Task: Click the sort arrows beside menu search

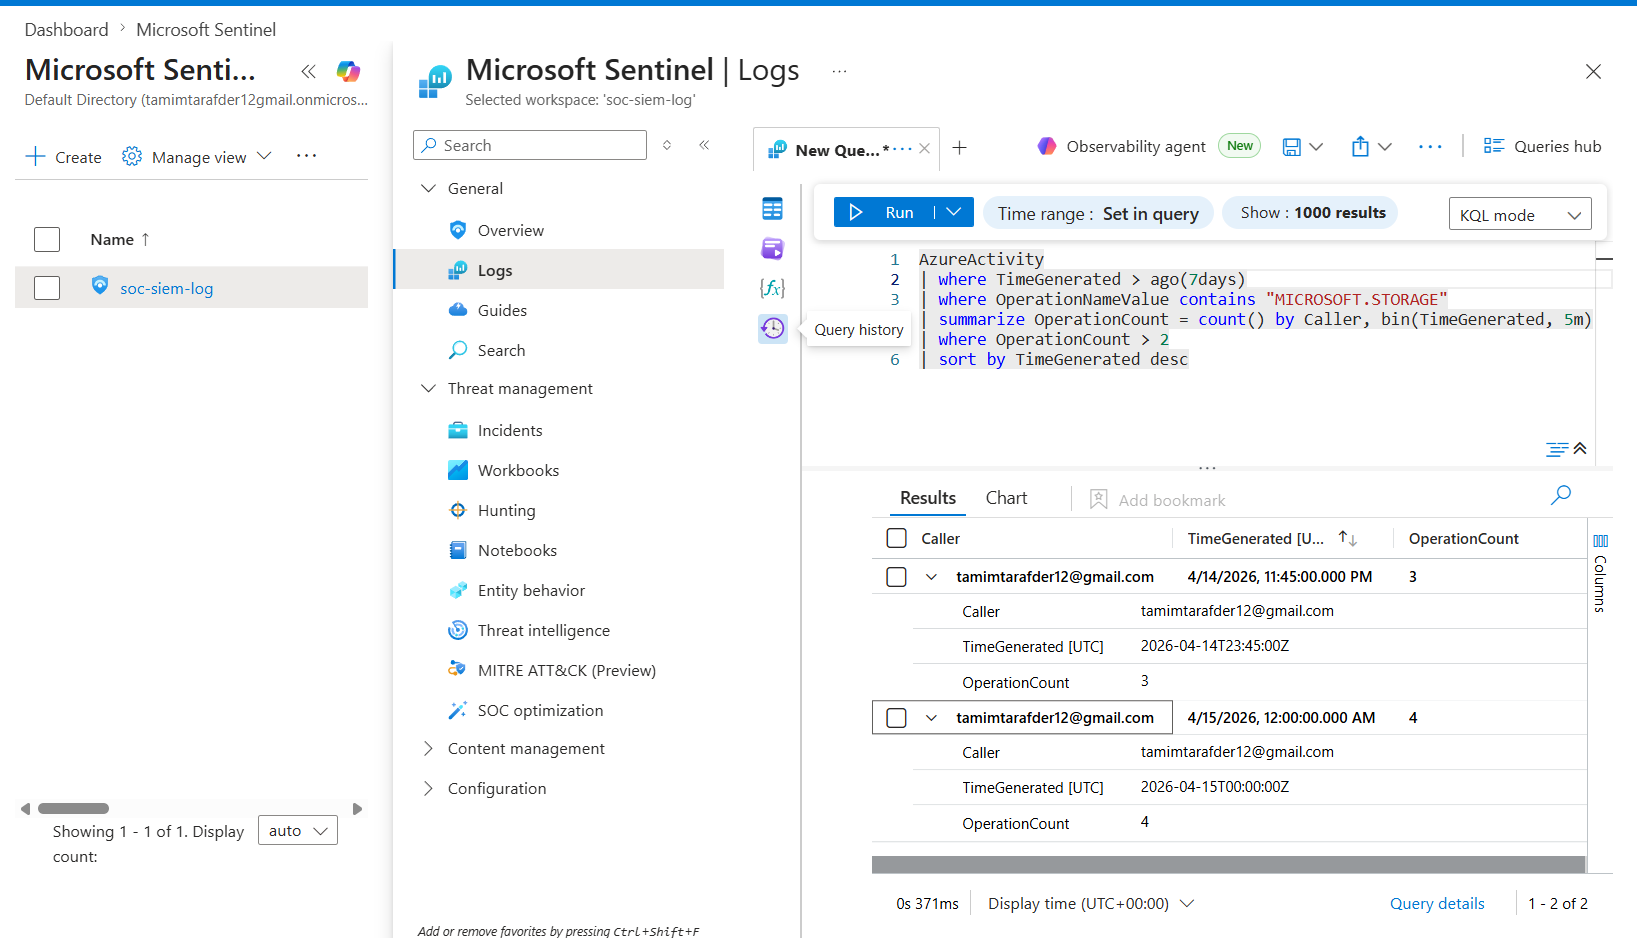Action: coord(667,145)
